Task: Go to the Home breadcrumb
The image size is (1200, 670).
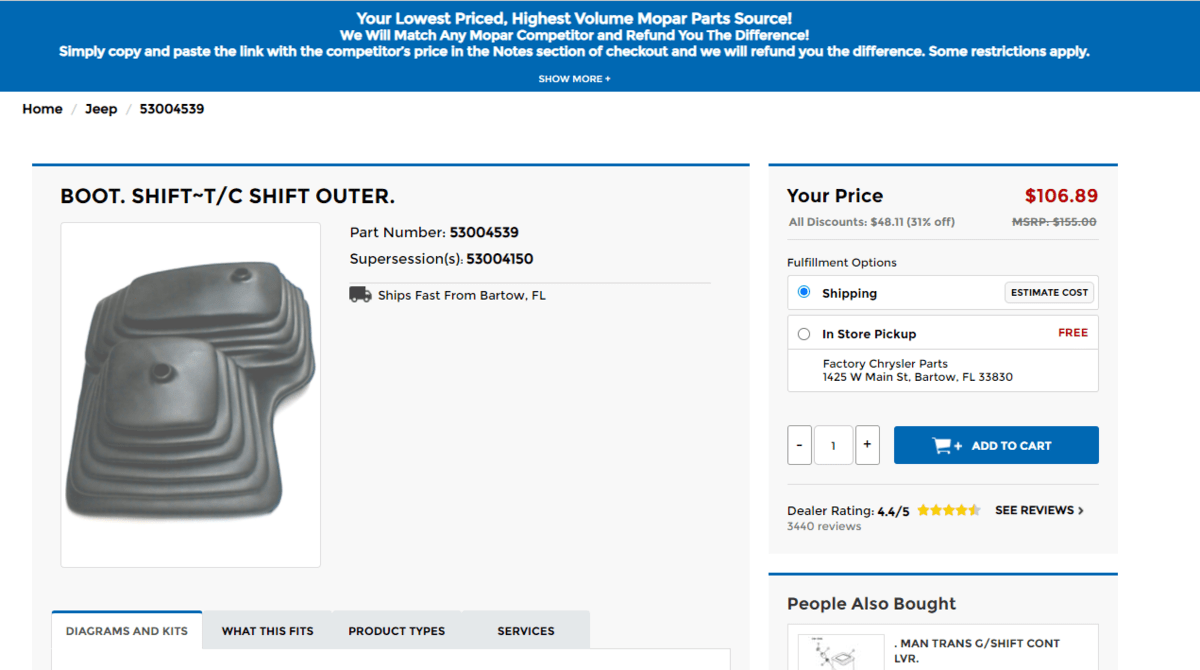Action: click(42, 109)
